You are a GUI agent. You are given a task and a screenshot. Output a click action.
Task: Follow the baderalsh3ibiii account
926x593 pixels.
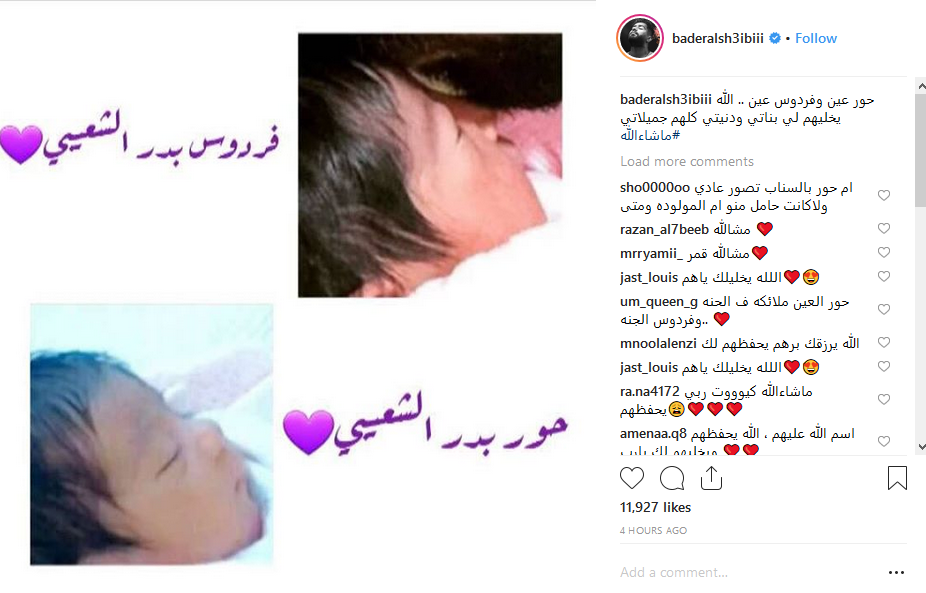click(816, 38)
